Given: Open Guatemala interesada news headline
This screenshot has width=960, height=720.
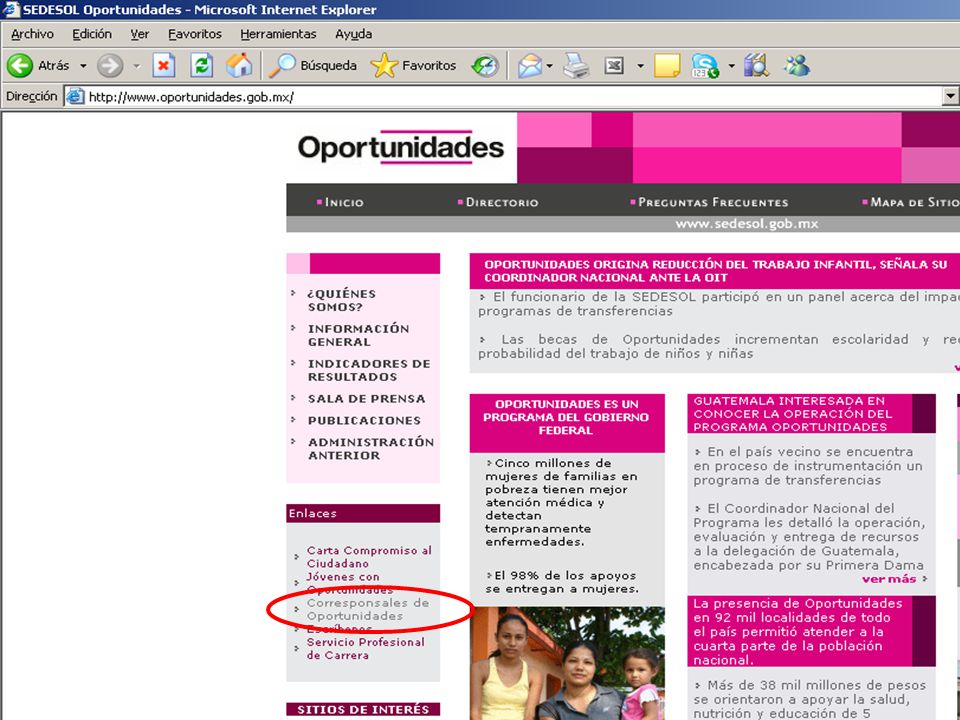Looking at the screenshot, I should click(792, 414).
